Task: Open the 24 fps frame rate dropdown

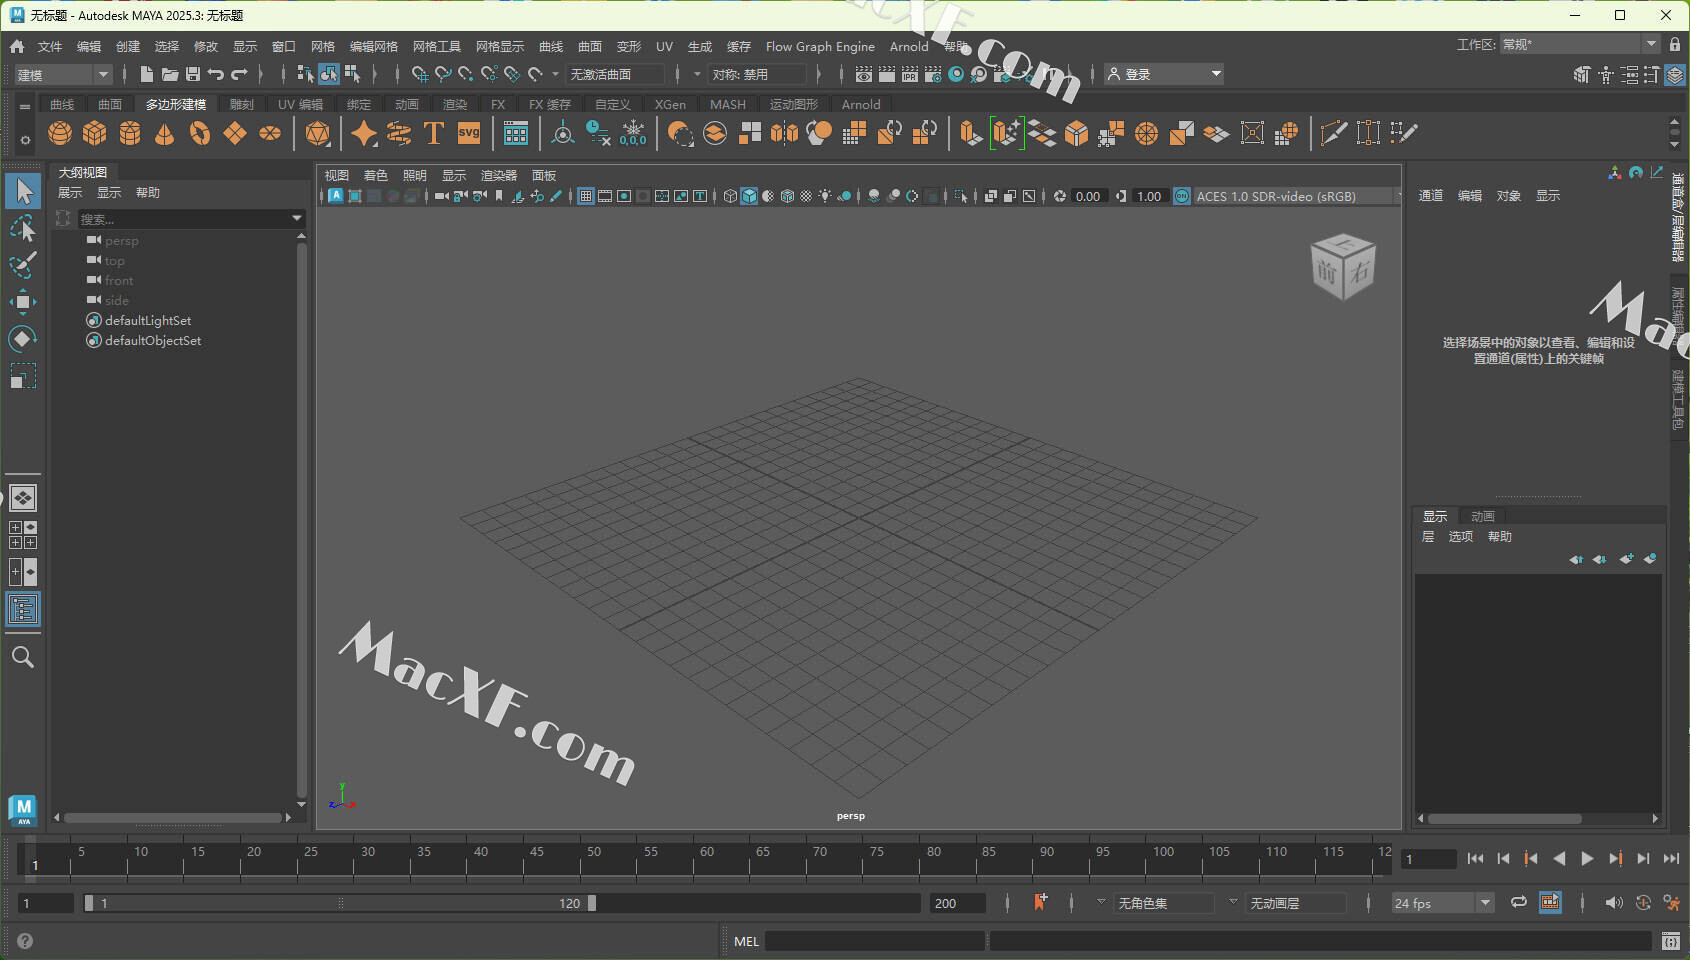Action: tap(1442, 903)
